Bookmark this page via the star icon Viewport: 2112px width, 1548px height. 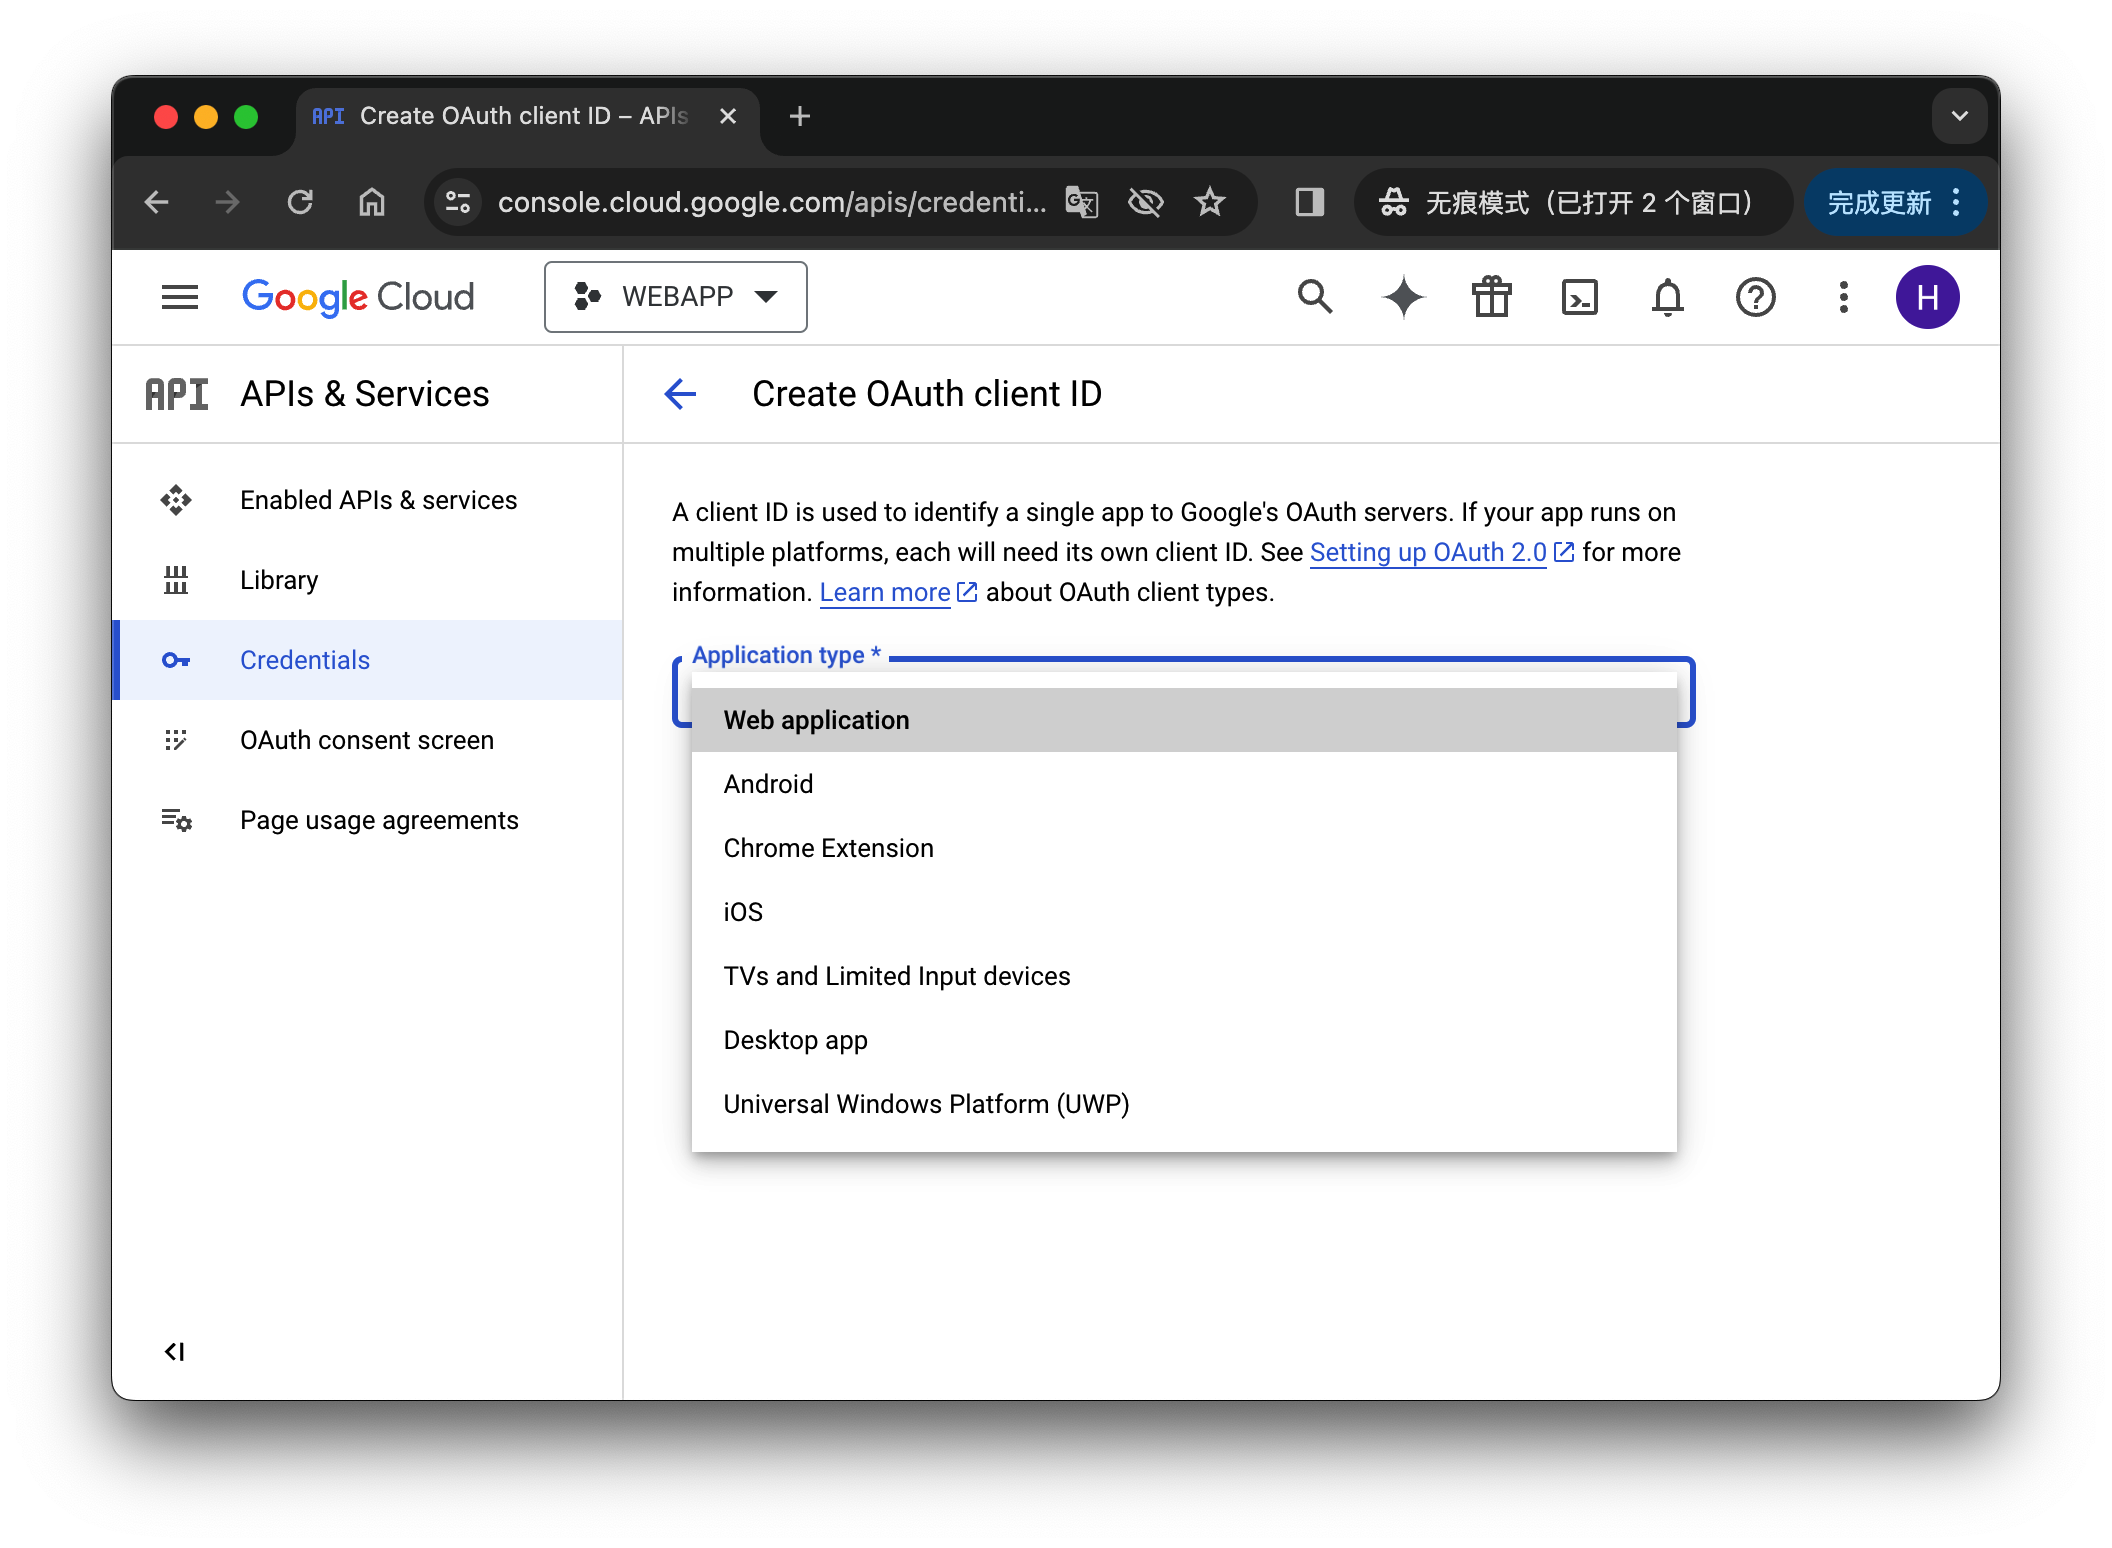pos(1211,201)
